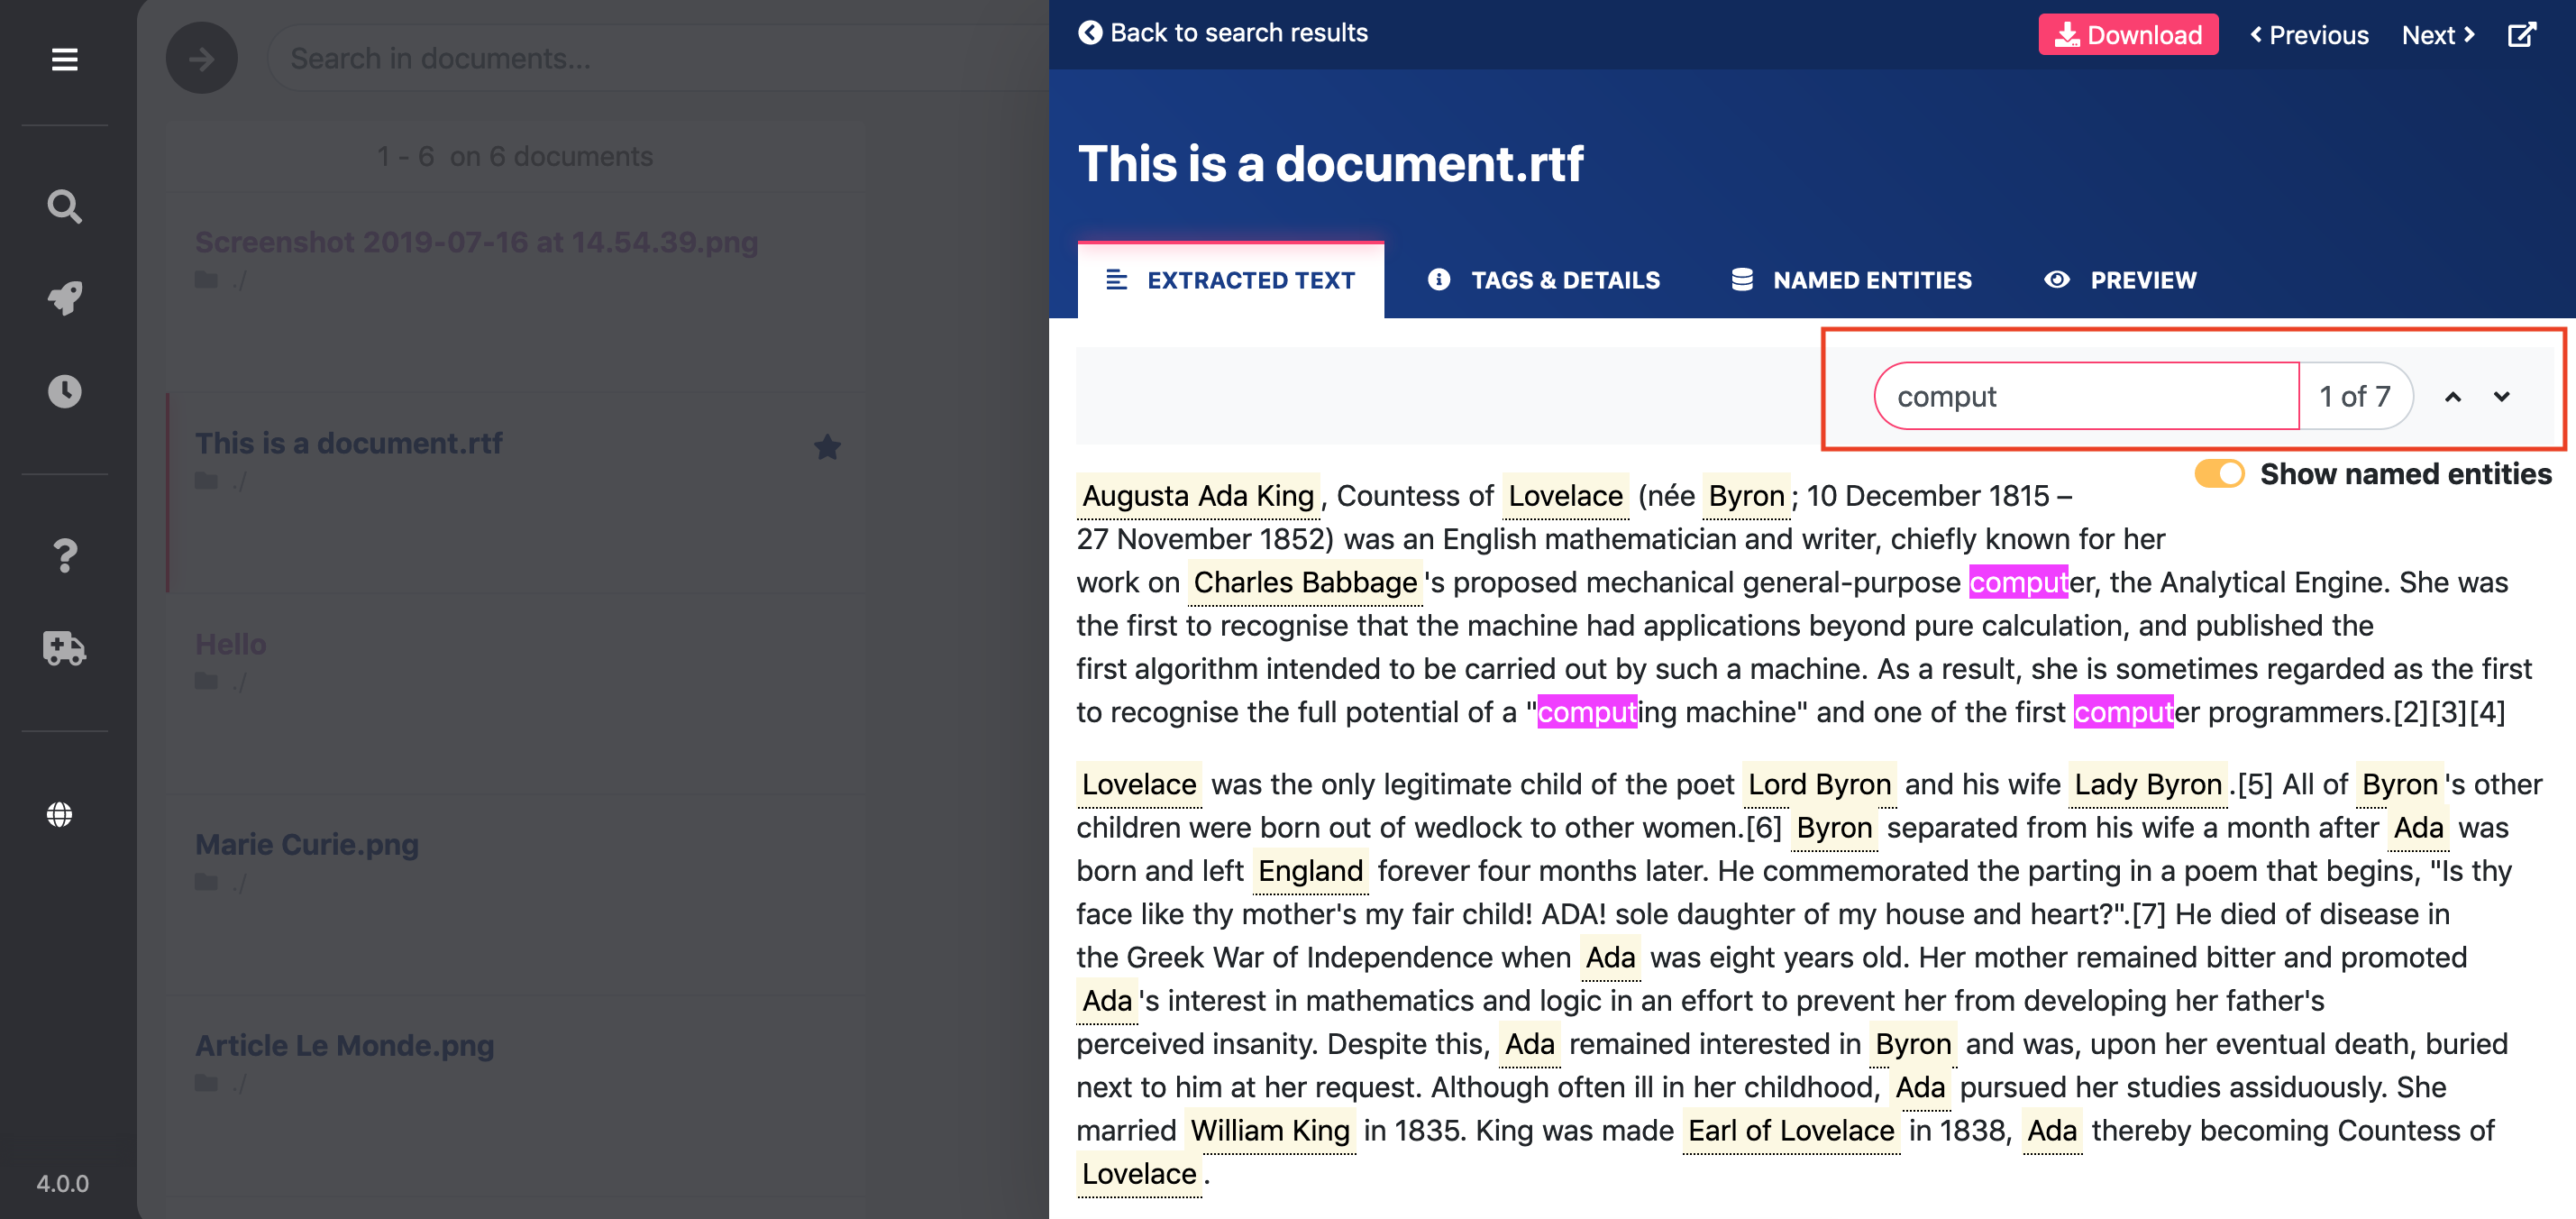Screen dimensions: 2576x1219
Task: Click the 1 of 7 match counter
Action: tap(2355, 396)
